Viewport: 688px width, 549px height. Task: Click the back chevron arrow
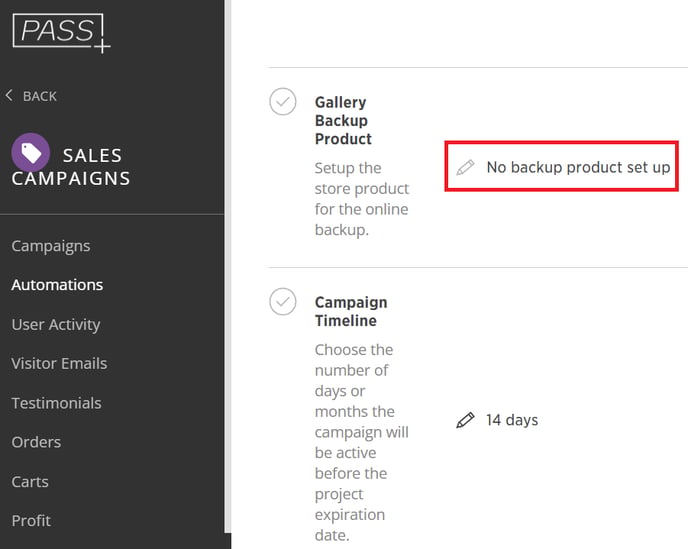[x=10, y=95]
